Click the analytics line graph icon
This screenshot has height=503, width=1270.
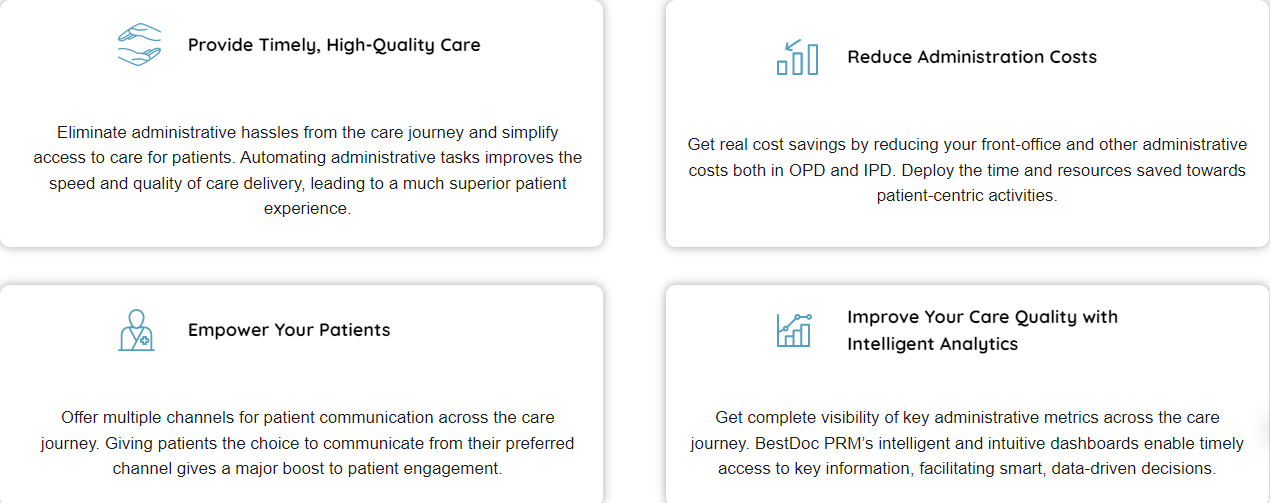coord(794,330)
